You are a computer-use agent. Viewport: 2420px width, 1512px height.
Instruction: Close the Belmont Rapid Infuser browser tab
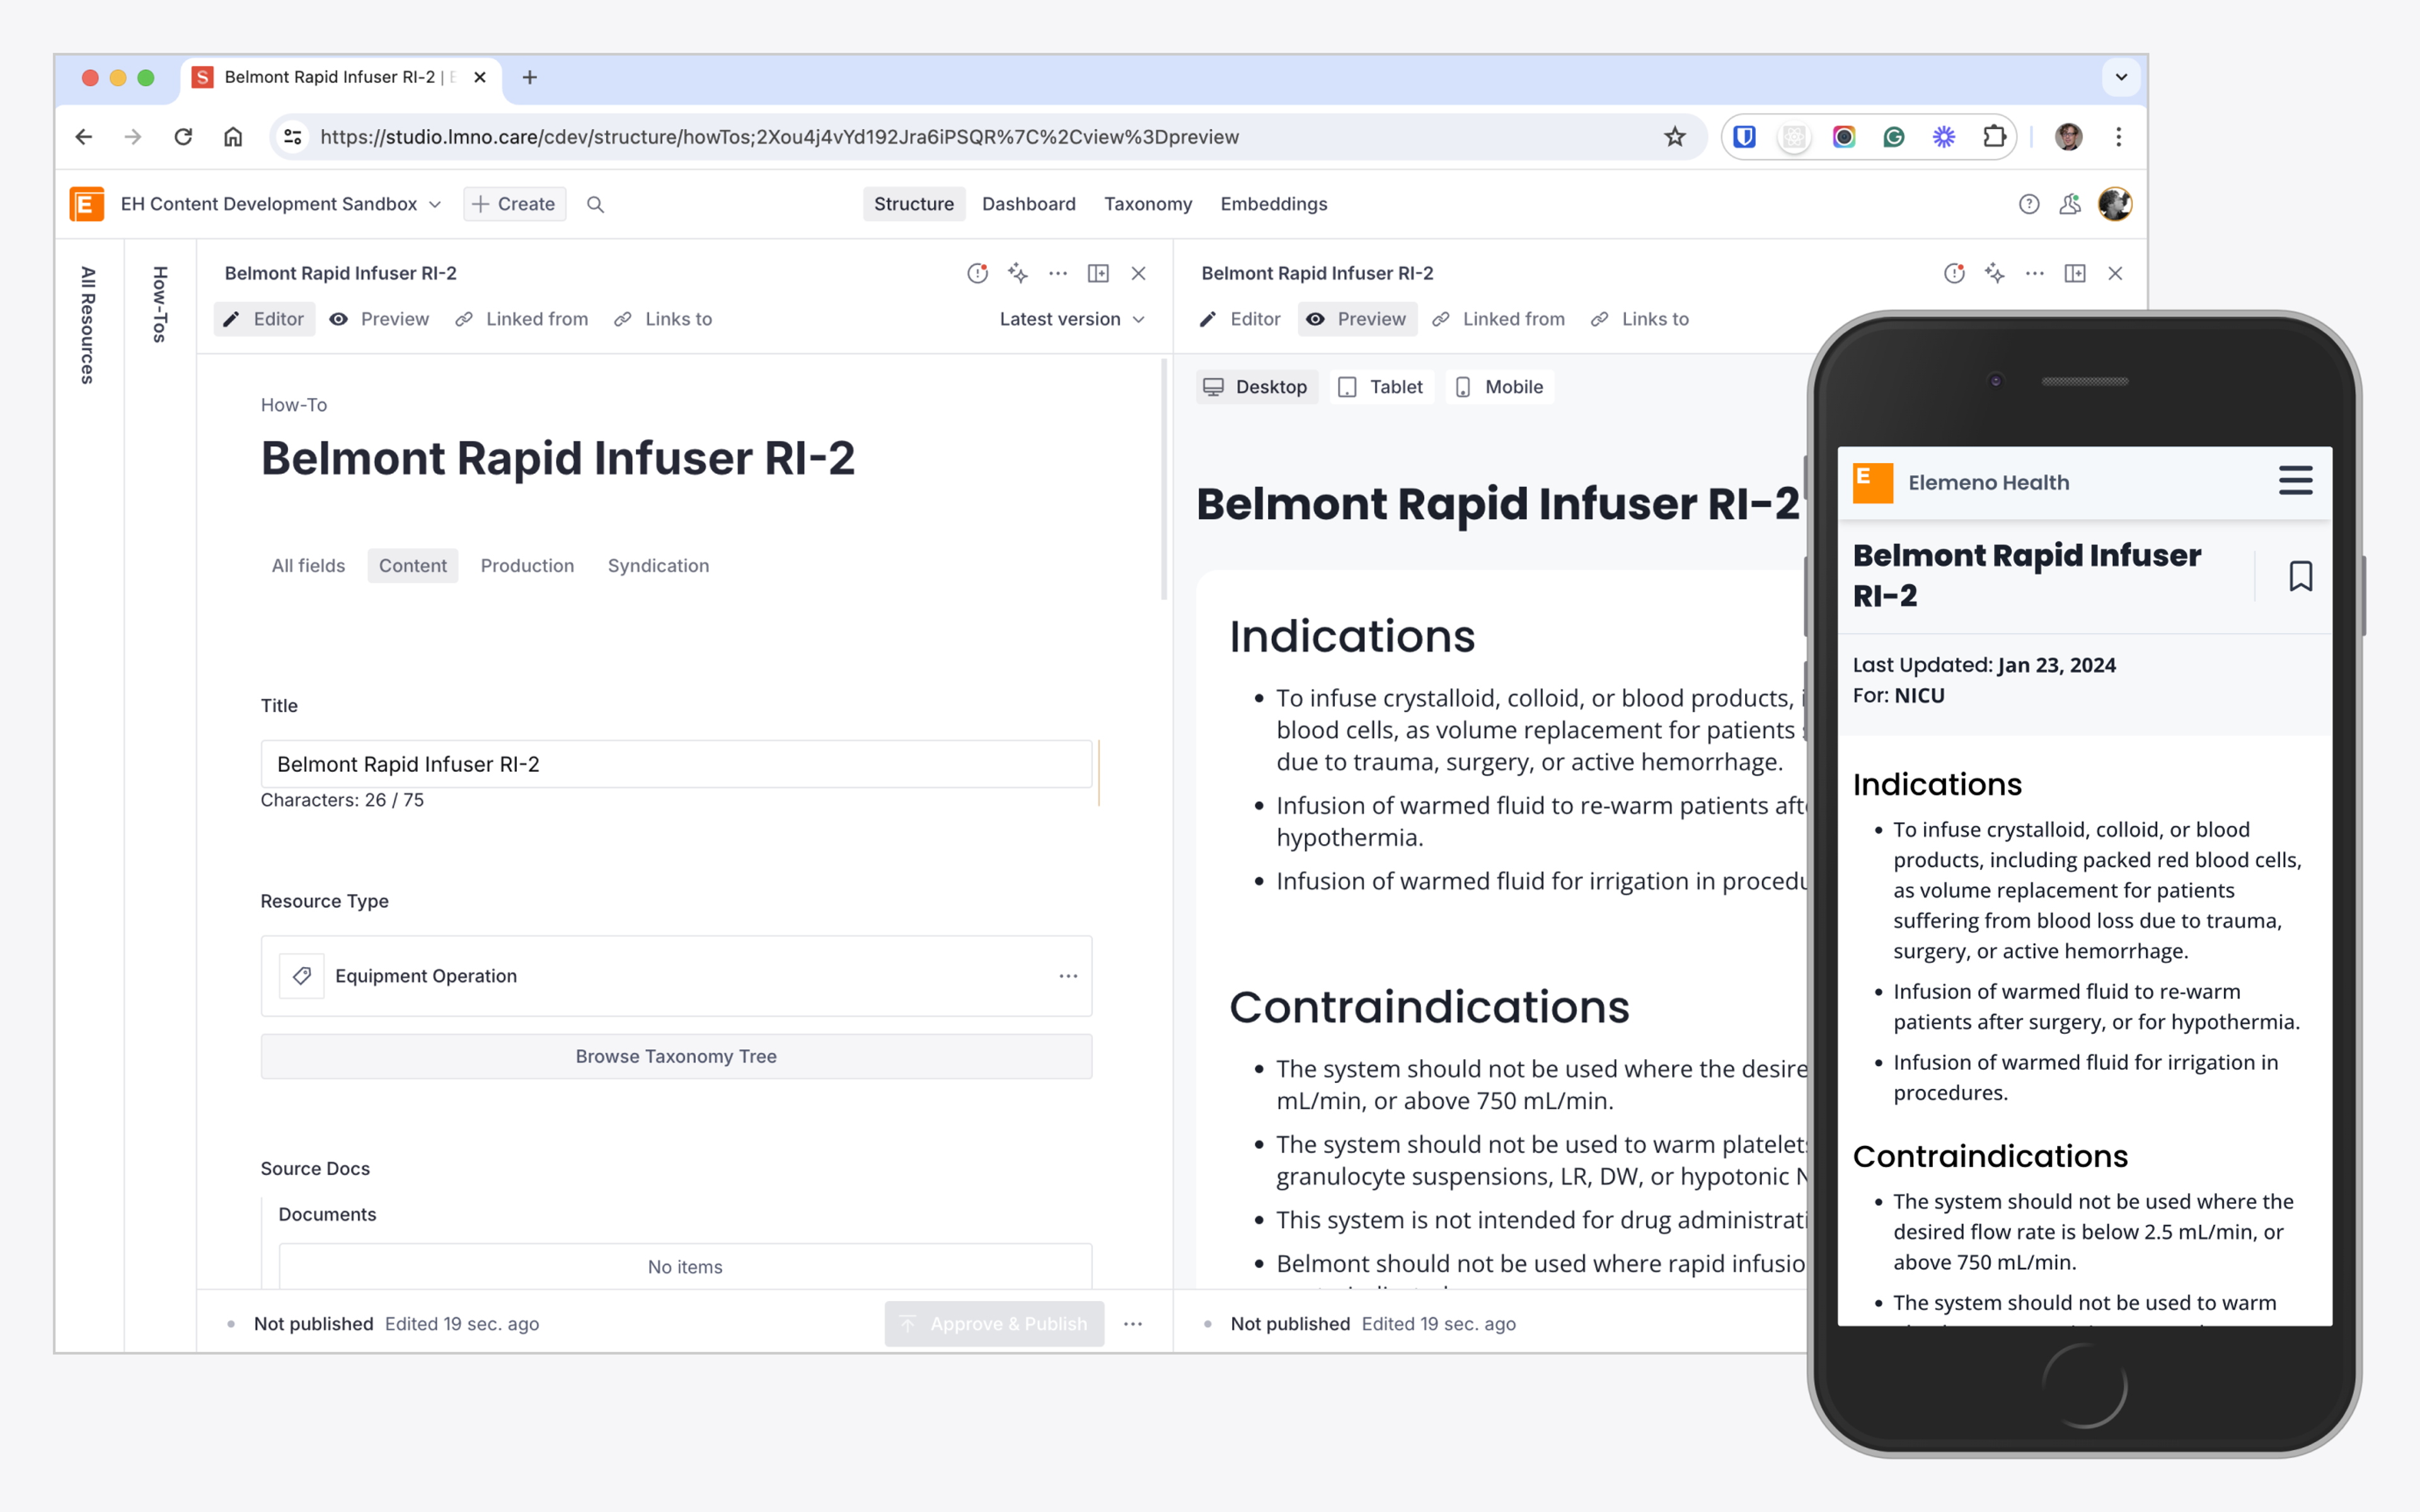point(480,77)
